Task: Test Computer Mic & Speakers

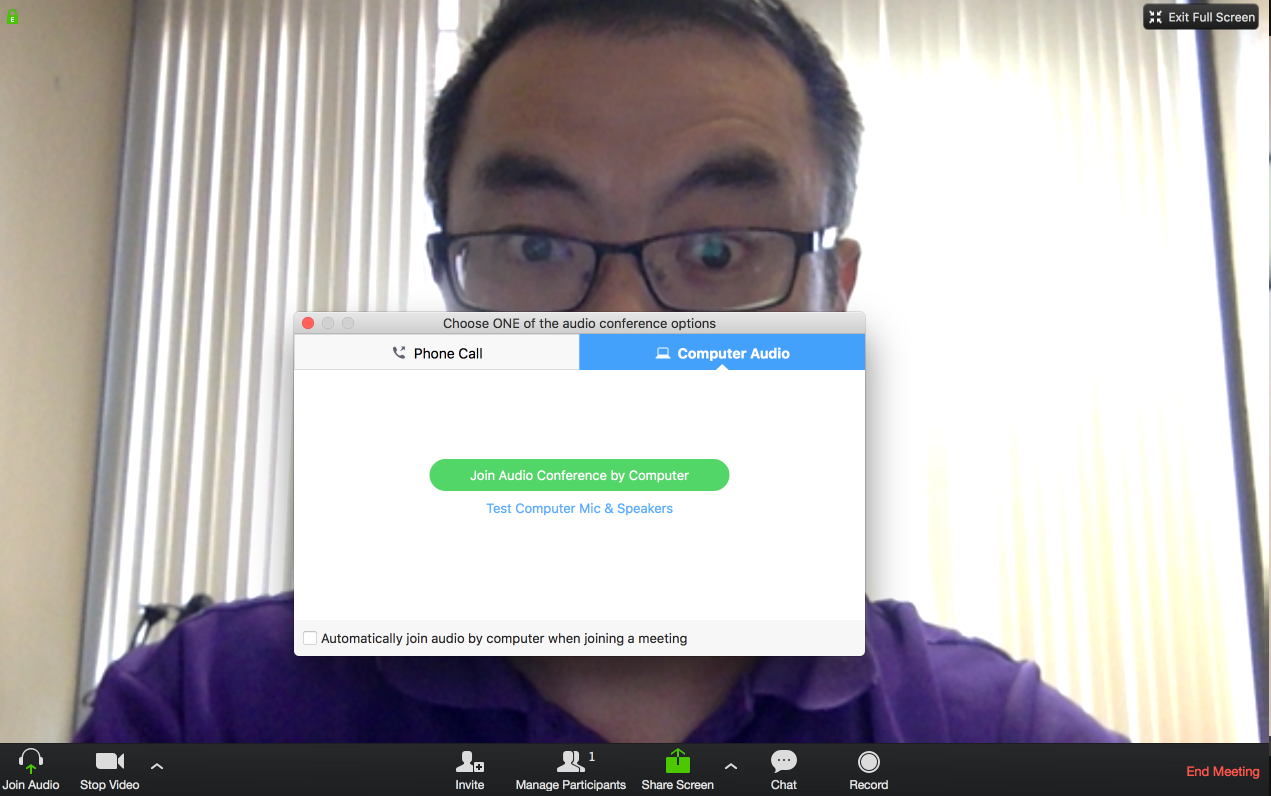Action: pyautogui.click(x=579, y=508)
